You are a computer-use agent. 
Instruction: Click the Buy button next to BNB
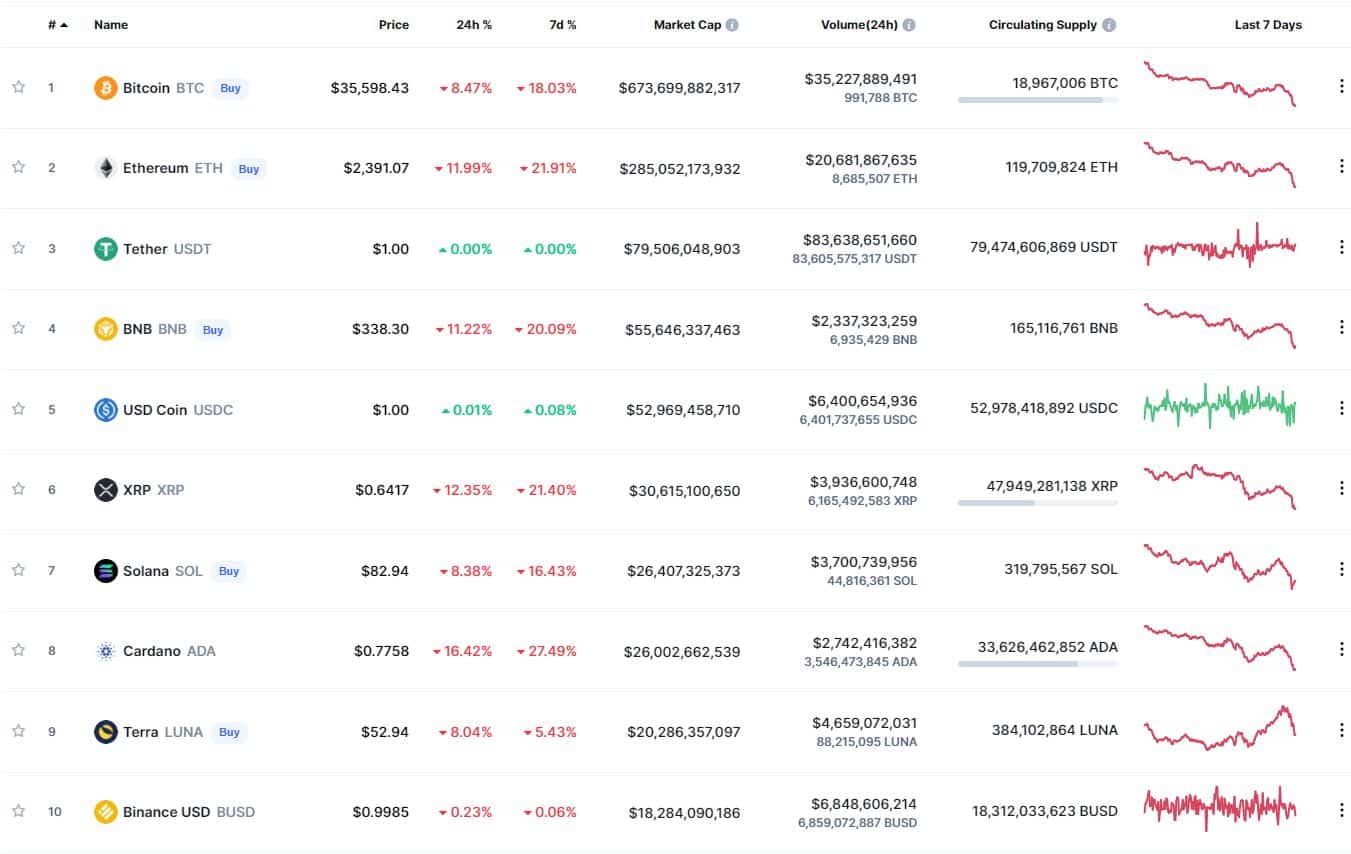click(213, 330)
